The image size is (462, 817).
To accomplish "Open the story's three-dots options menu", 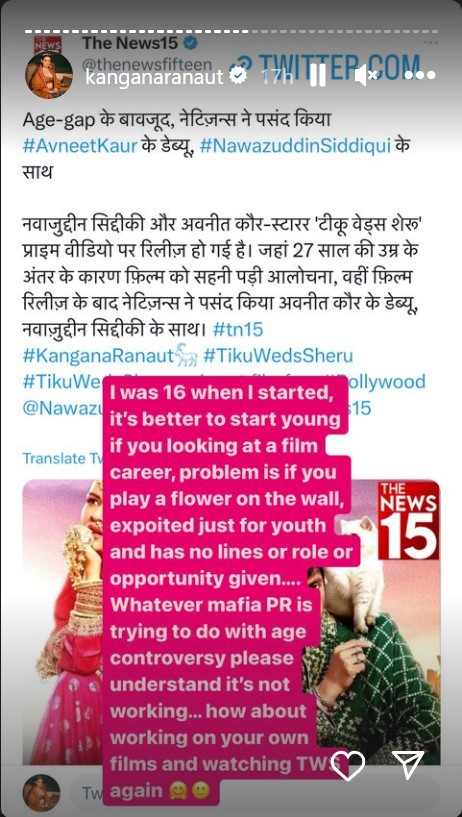I will pos(420,76).
